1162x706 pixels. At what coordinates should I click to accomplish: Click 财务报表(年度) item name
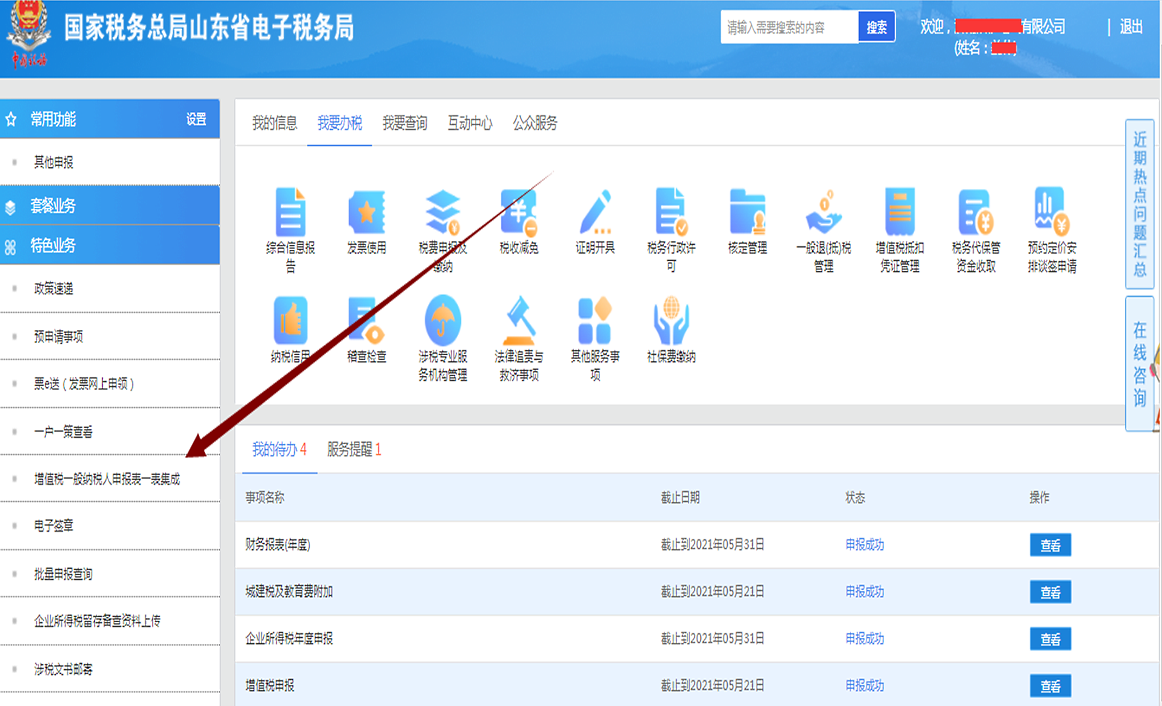(278, 545)
